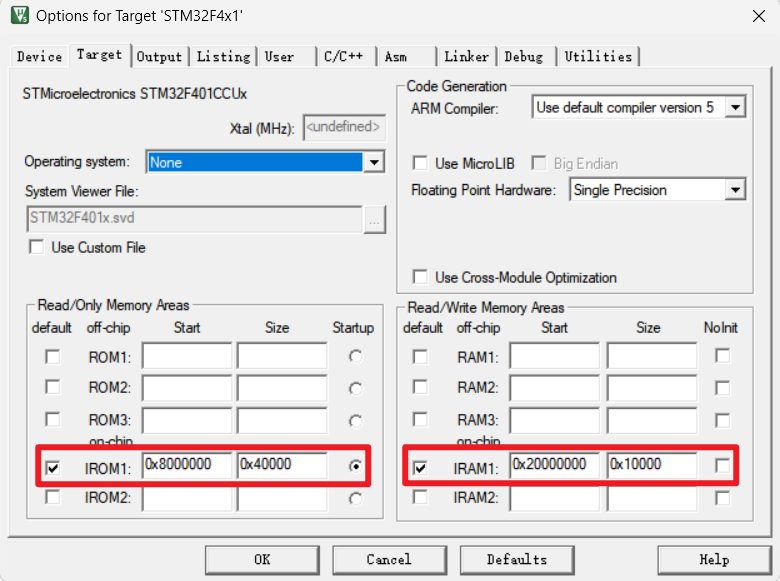Go to the Linker tab

[x=466, y=56]
